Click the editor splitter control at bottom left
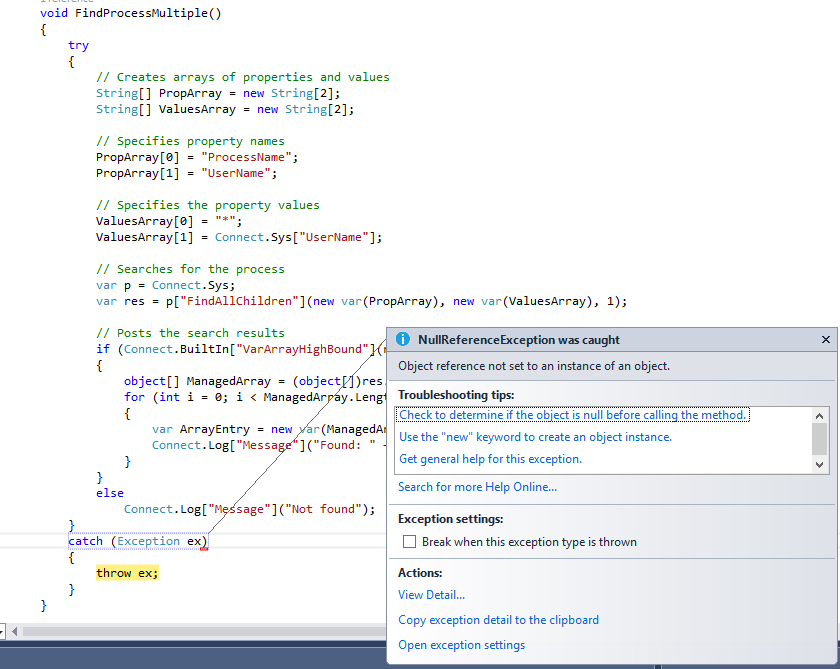Viewport: 840px width, 669px height. tap(5, 632)
